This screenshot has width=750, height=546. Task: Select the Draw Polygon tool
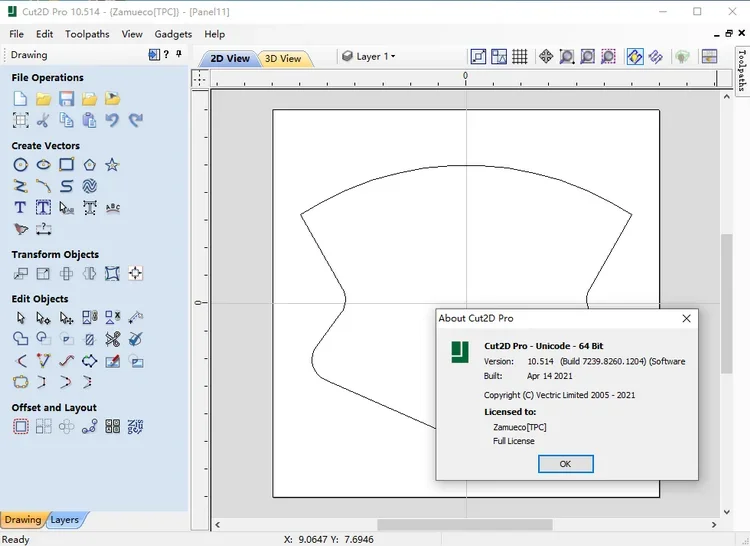(89, 165)
